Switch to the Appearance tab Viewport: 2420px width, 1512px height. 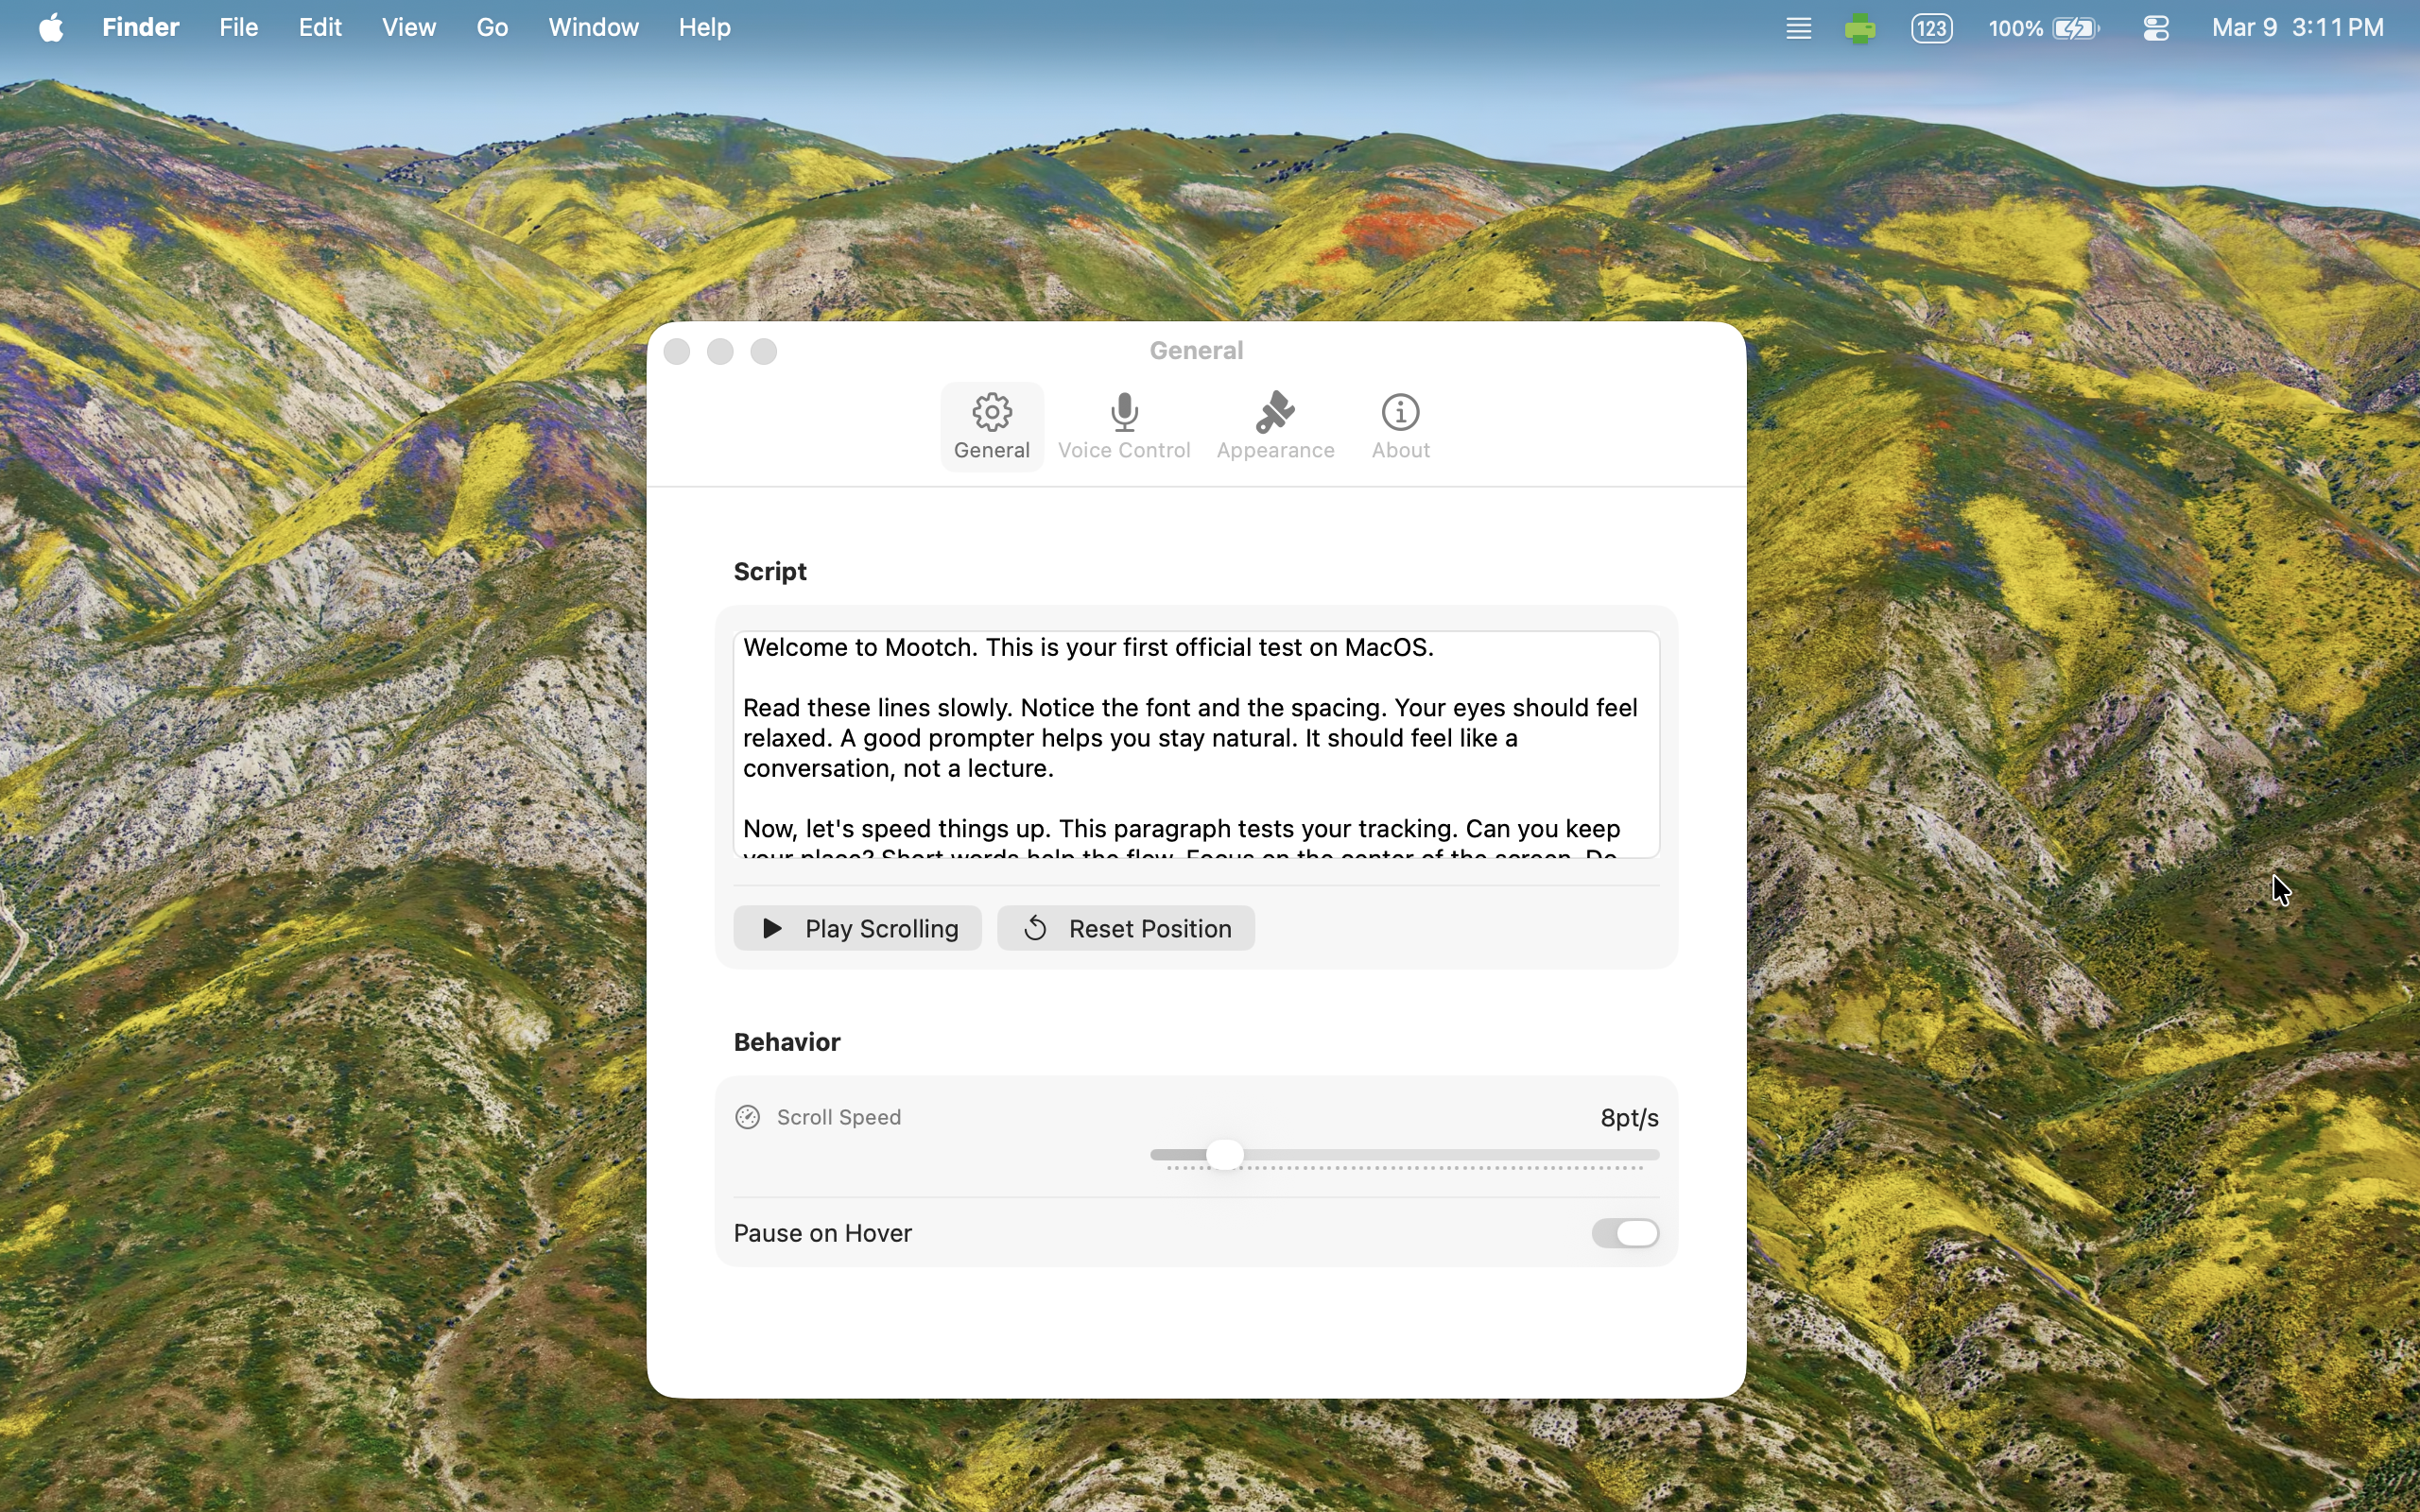point(1275,427)
